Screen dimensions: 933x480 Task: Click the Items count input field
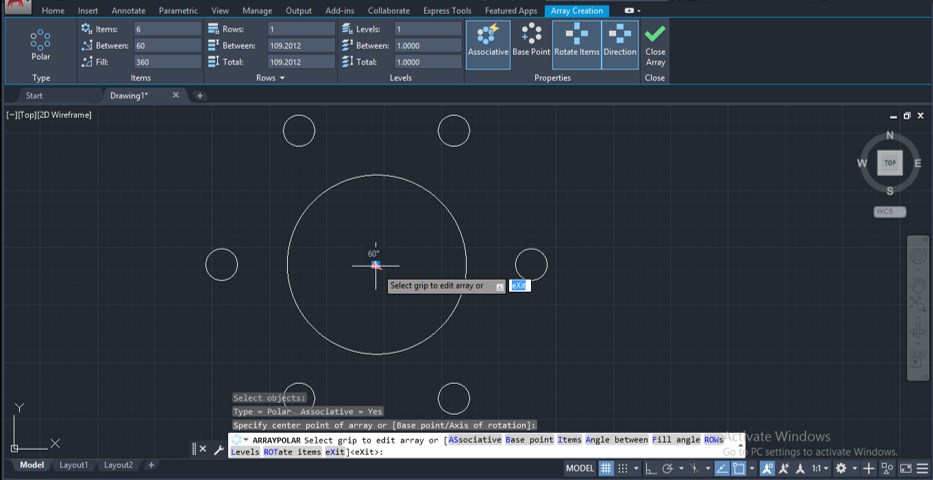(x=167, y=29)
